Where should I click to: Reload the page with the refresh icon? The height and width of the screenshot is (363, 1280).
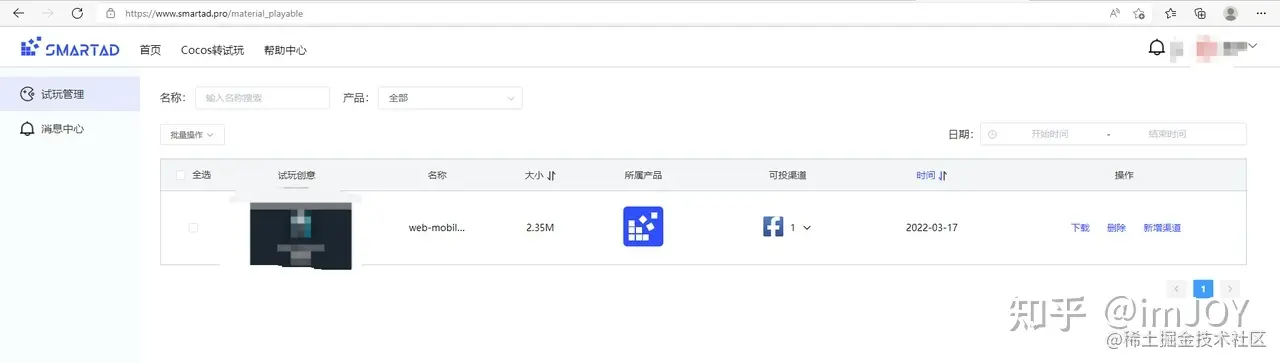(78, 14)
